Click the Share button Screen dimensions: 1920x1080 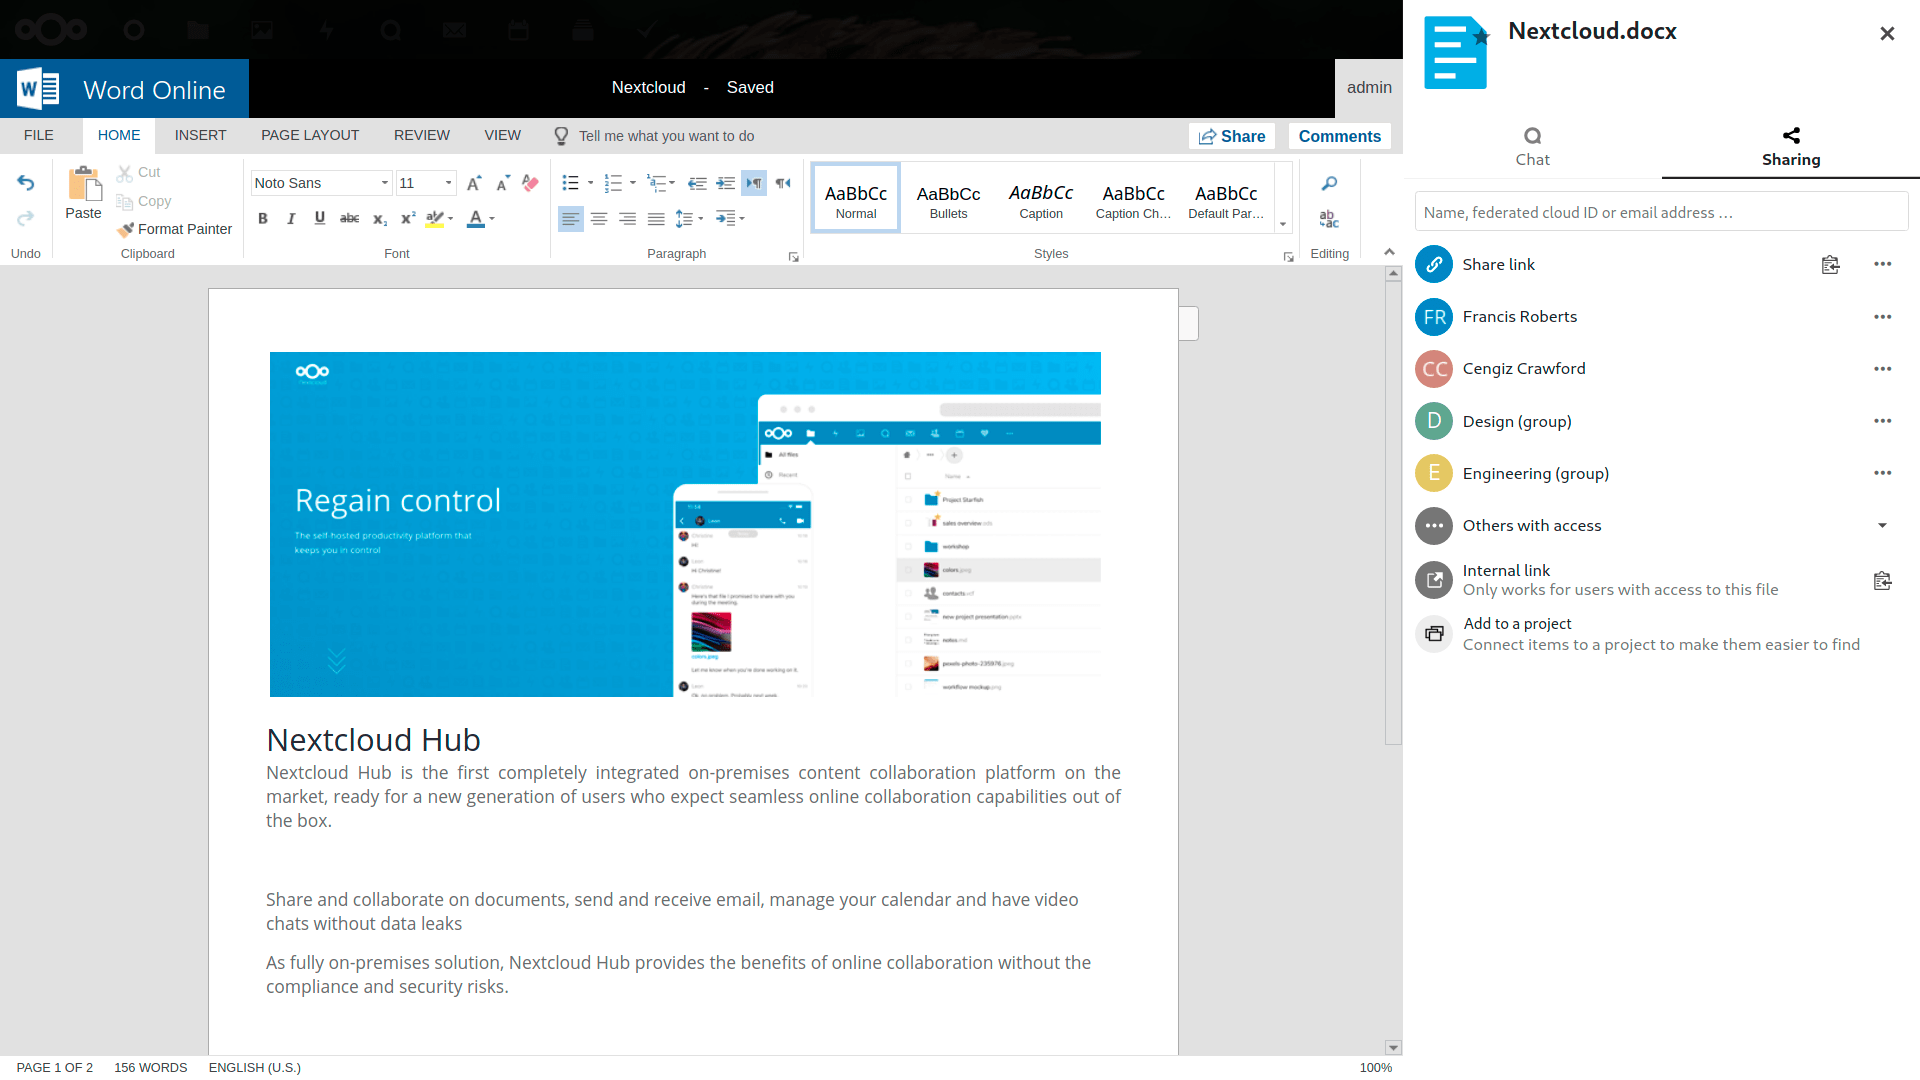[1229, 136]
